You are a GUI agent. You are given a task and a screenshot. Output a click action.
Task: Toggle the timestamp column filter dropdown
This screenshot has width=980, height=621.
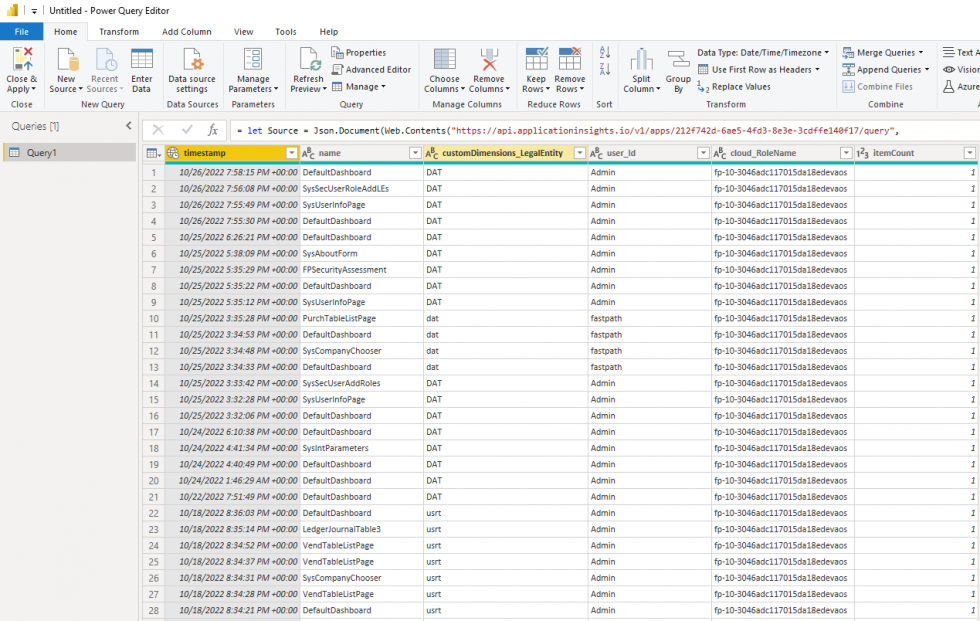290,152
